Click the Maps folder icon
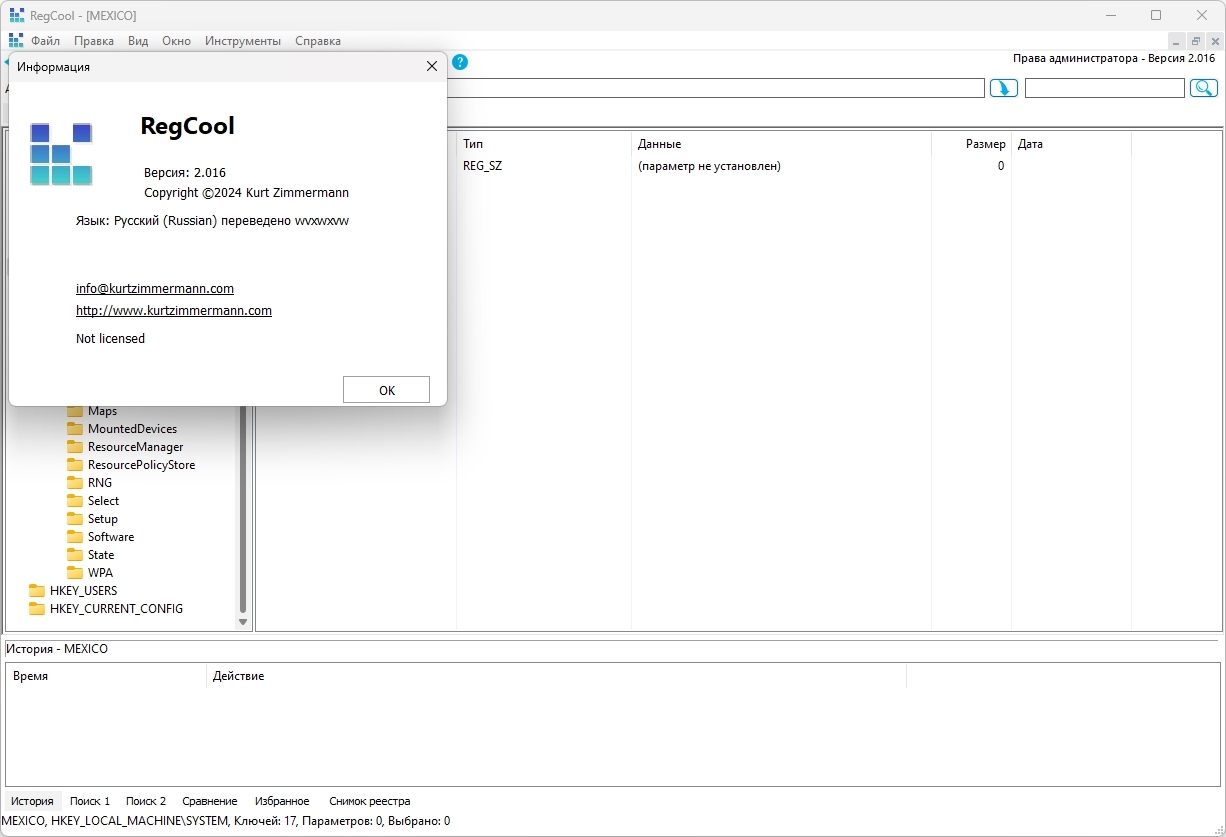Viewport: 1226px width, 837px height. click(75, 411)
